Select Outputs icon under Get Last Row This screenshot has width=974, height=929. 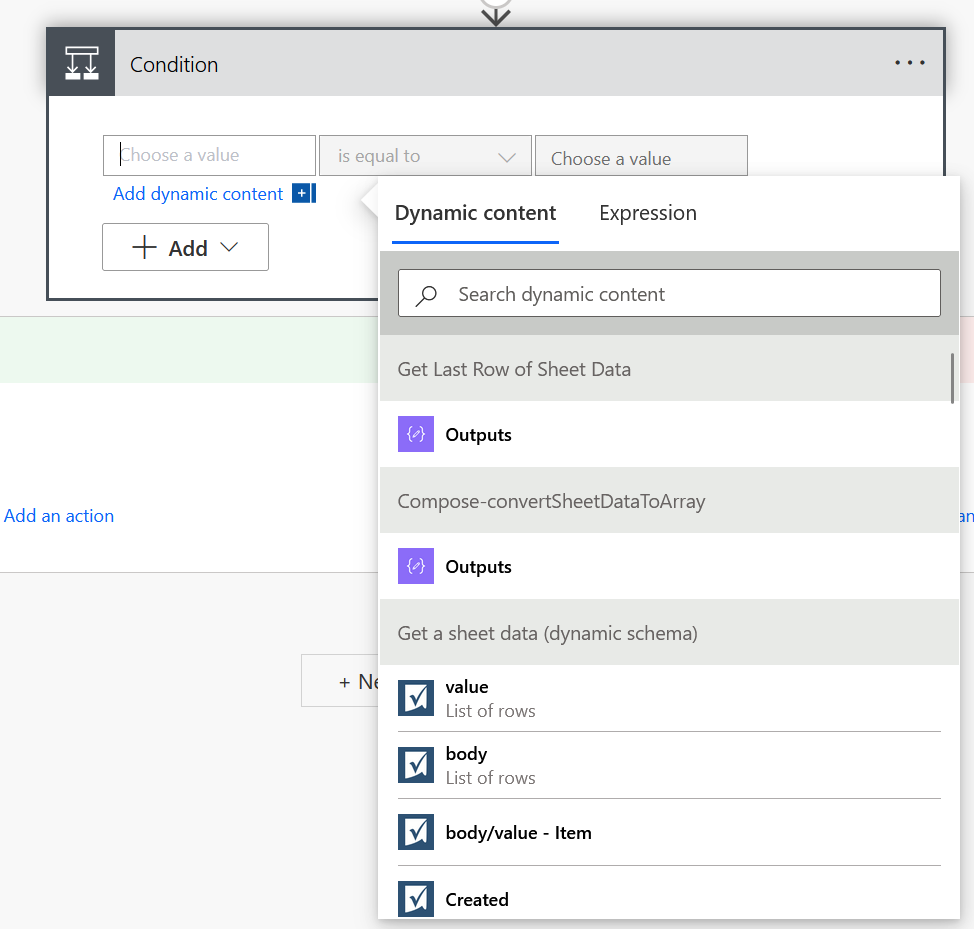pyautogui.click(x=416, y=435)
